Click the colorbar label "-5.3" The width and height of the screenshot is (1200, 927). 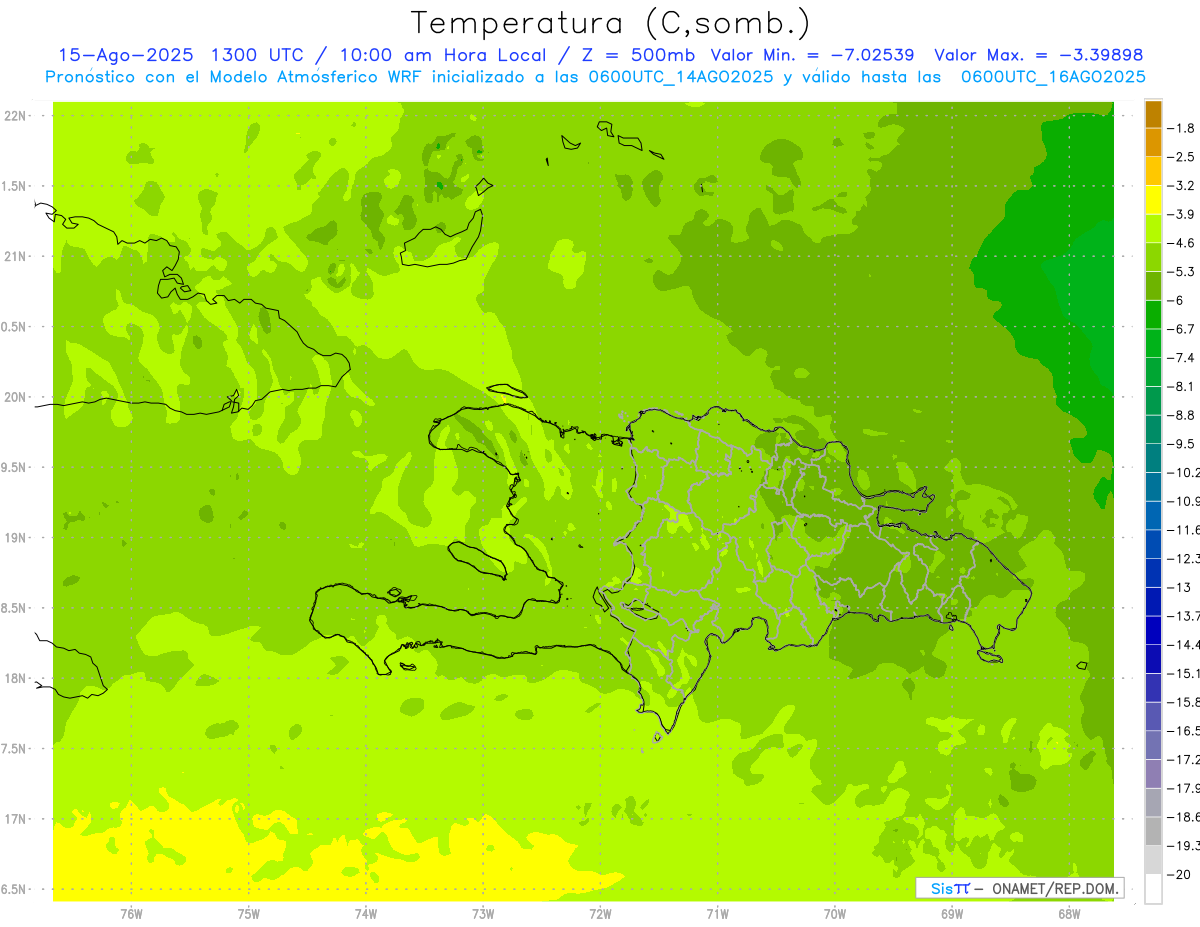coord(1182,272)
